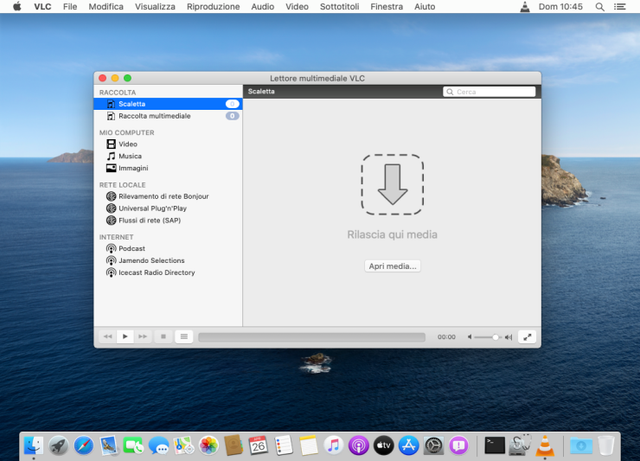The width and height of the screenshot is (640, 461).
Task: Toggle the playlist view button
Action: 184,336
